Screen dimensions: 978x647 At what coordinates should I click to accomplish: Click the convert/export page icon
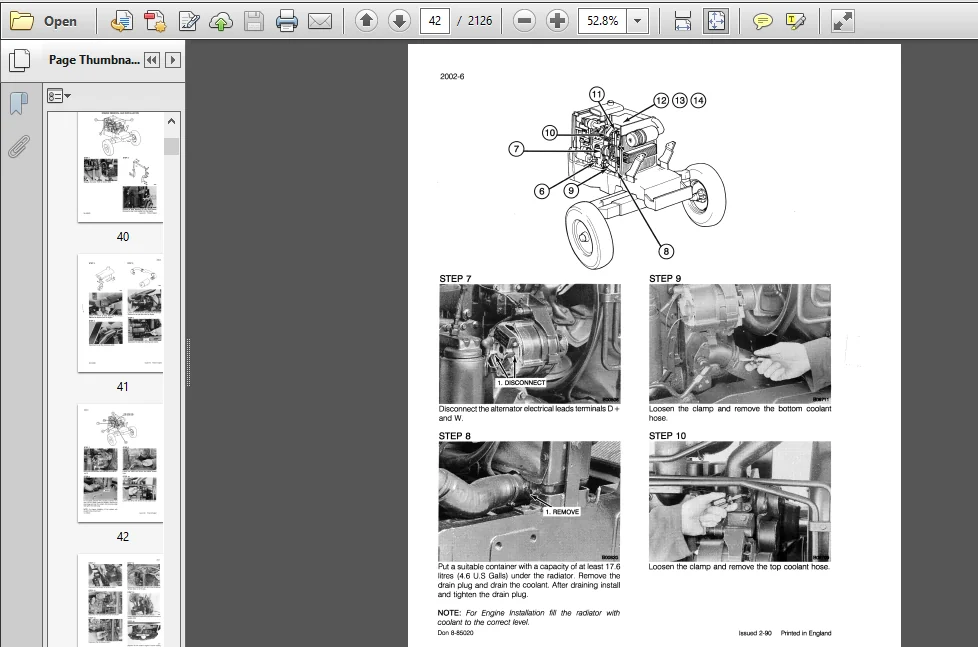122,21
